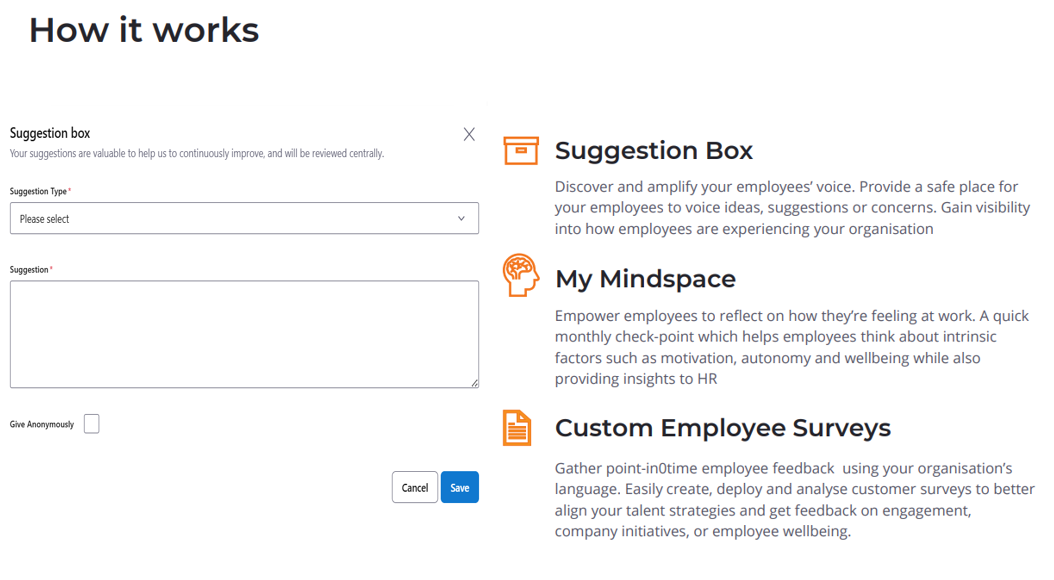Click the Suggestion box dialog title
Viewport: 1054px width, 580px height.
(50, 133)
